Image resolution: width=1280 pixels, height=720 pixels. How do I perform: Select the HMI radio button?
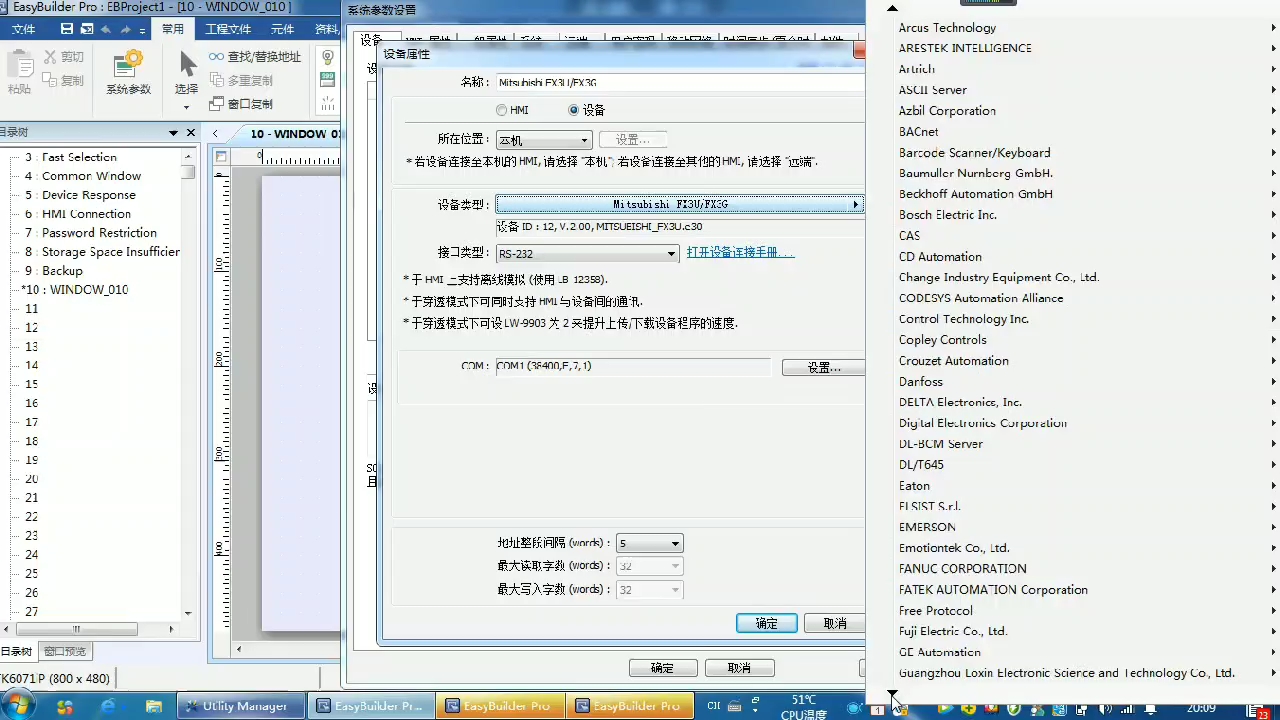[502, 110]
